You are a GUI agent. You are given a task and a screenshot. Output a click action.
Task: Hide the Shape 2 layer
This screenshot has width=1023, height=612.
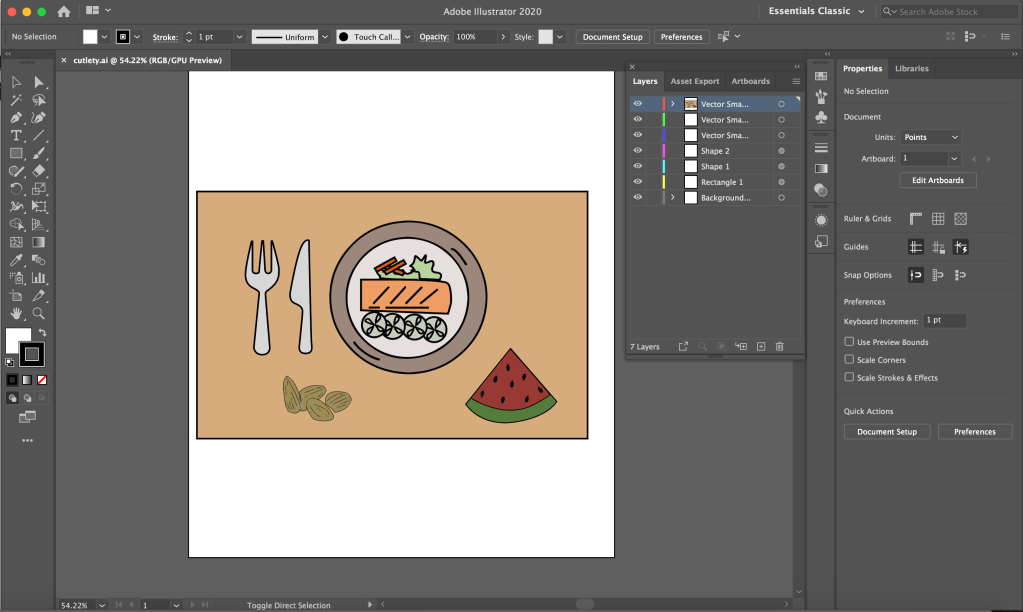click(x=637, y=151)
